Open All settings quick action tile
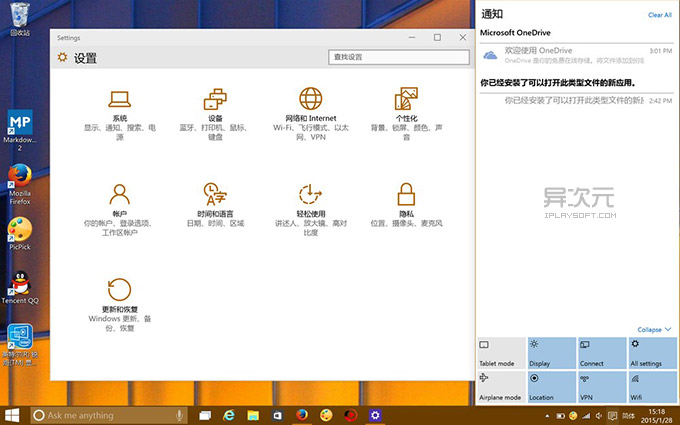680x425 pixels. (653, 353)
